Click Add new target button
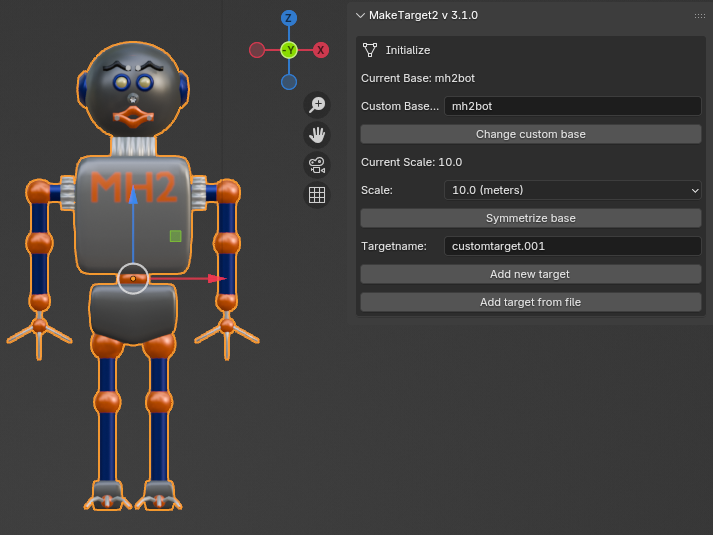713x535 pixels. click(x=530, y=274)
